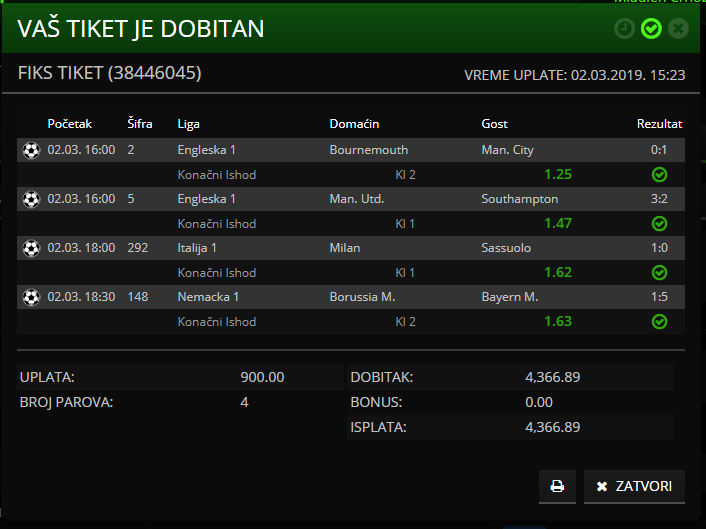
Task: Click green check next to odds 1.63
Action: pos(659,322)
